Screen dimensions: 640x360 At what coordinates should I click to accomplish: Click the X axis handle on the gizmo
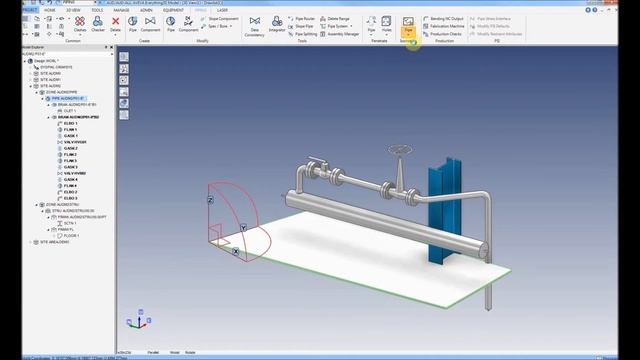pyautogui.click(x=236, y=251)
